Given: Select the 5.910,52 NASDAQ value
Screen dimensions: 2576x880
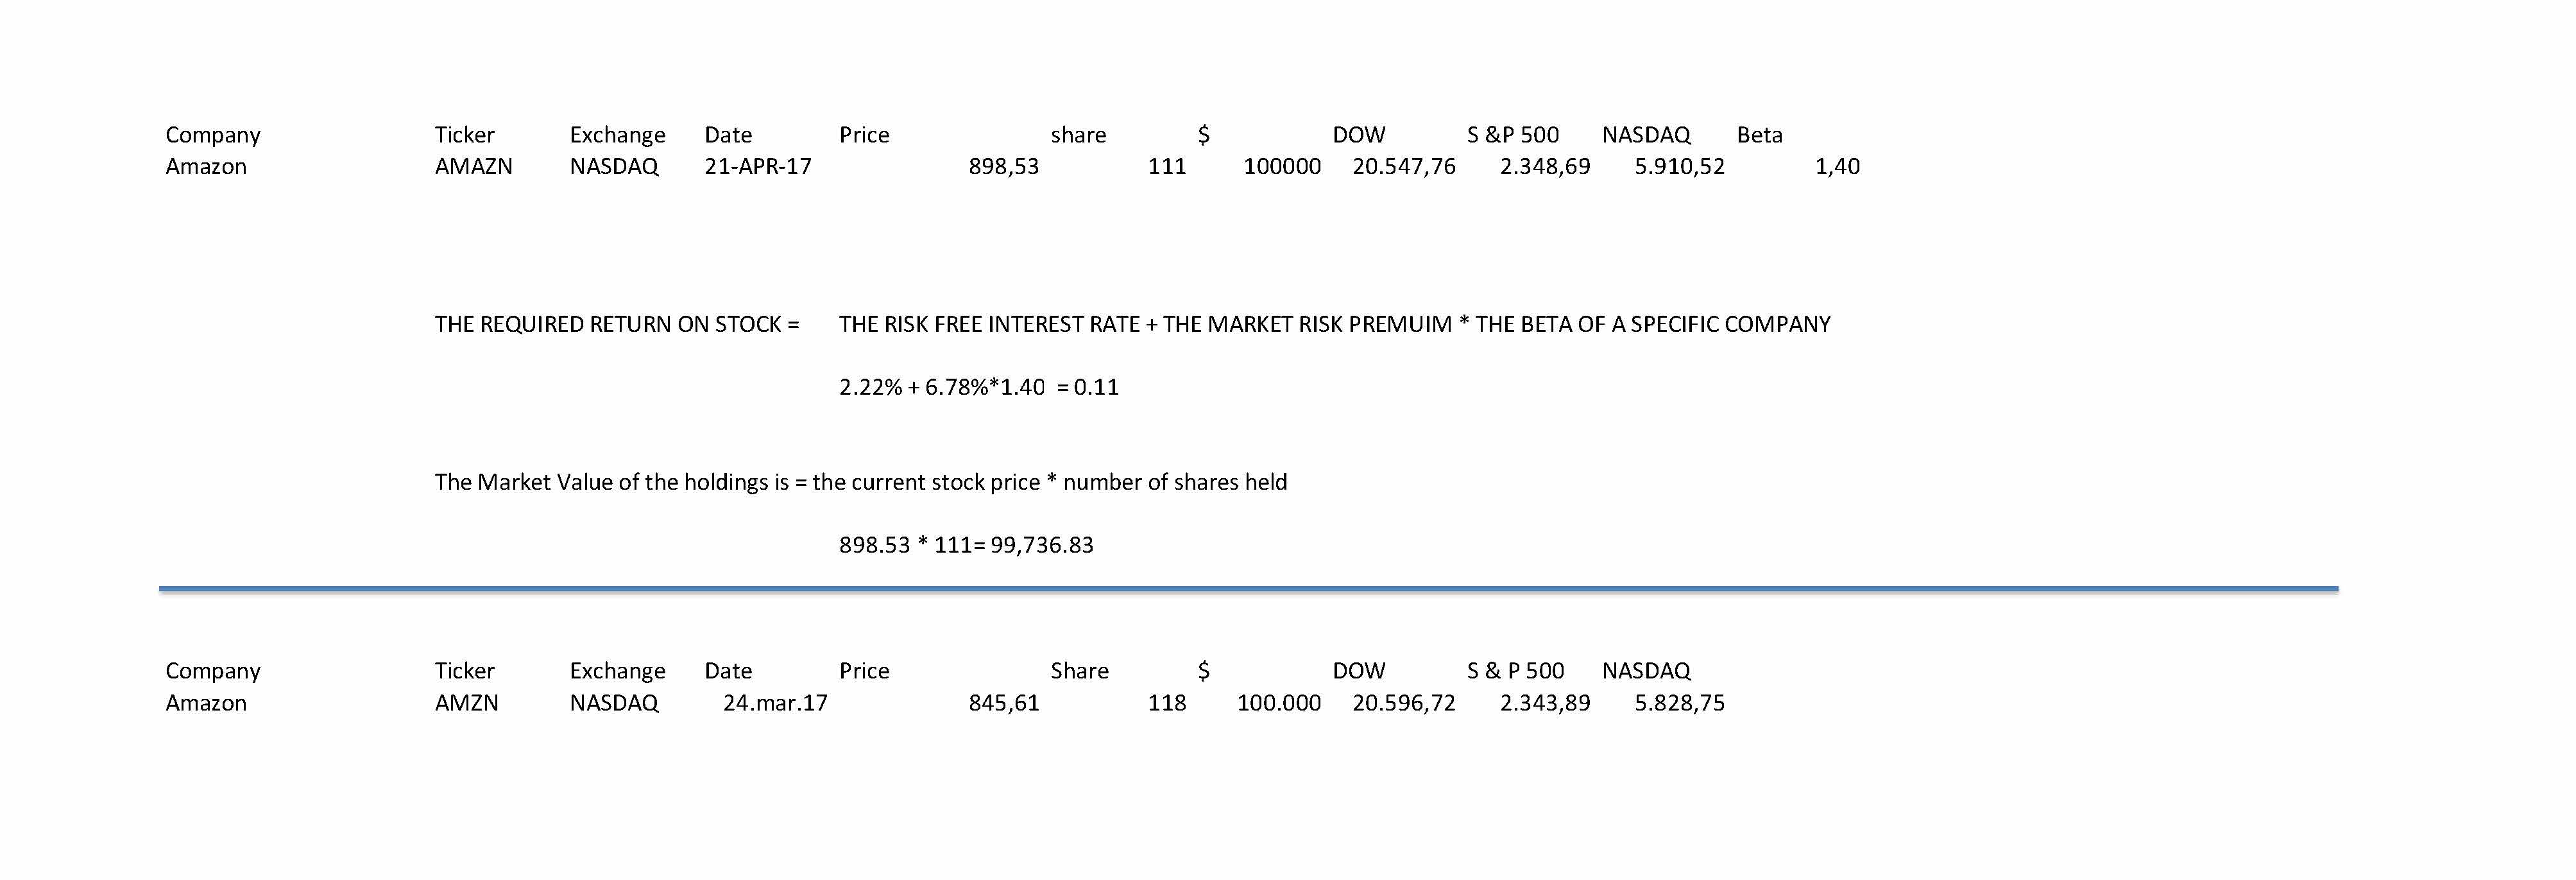Looking at the screenshot, I should click(x=1679, y=166).
